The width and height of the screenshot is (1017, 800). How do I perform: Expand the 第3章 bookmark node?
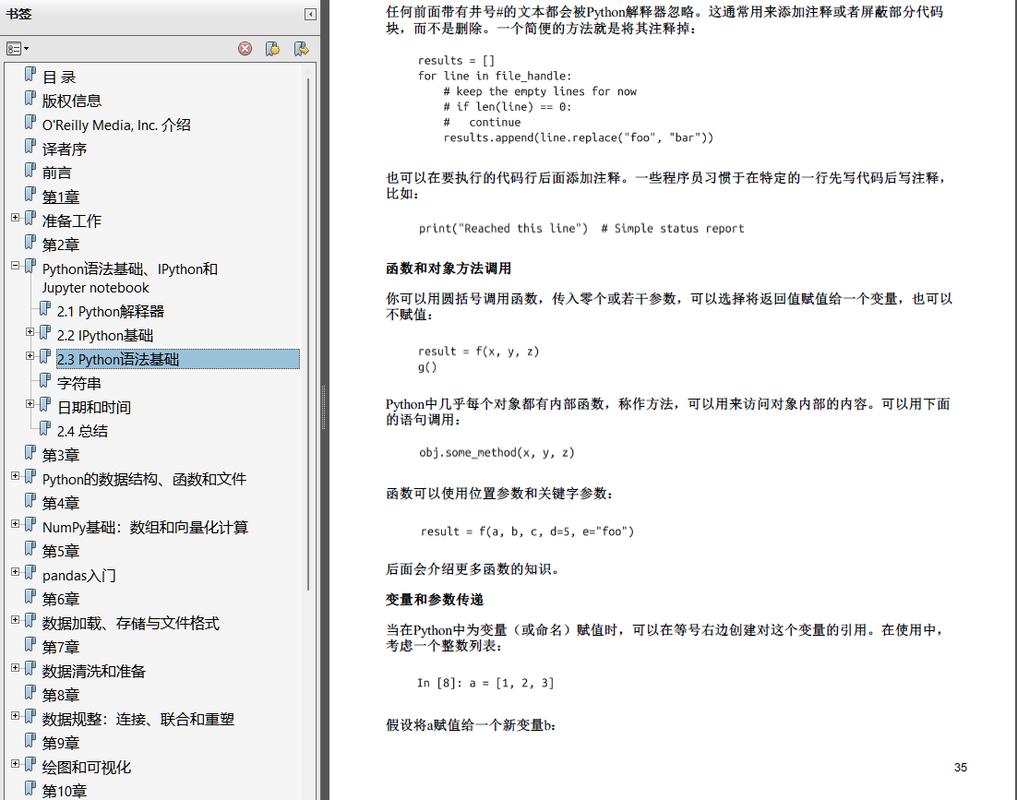point(15,454)
